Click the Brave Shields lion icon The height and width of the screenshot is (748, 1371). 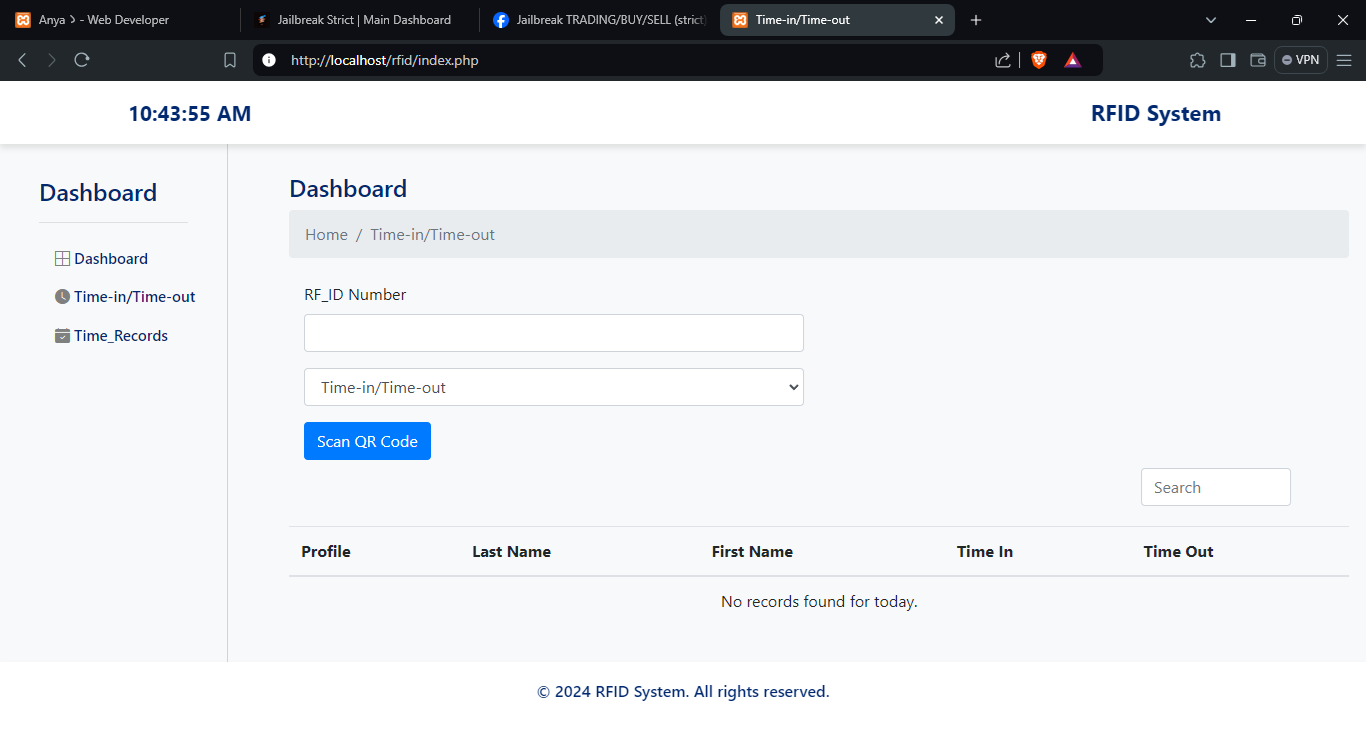(x=1039, y=60)
